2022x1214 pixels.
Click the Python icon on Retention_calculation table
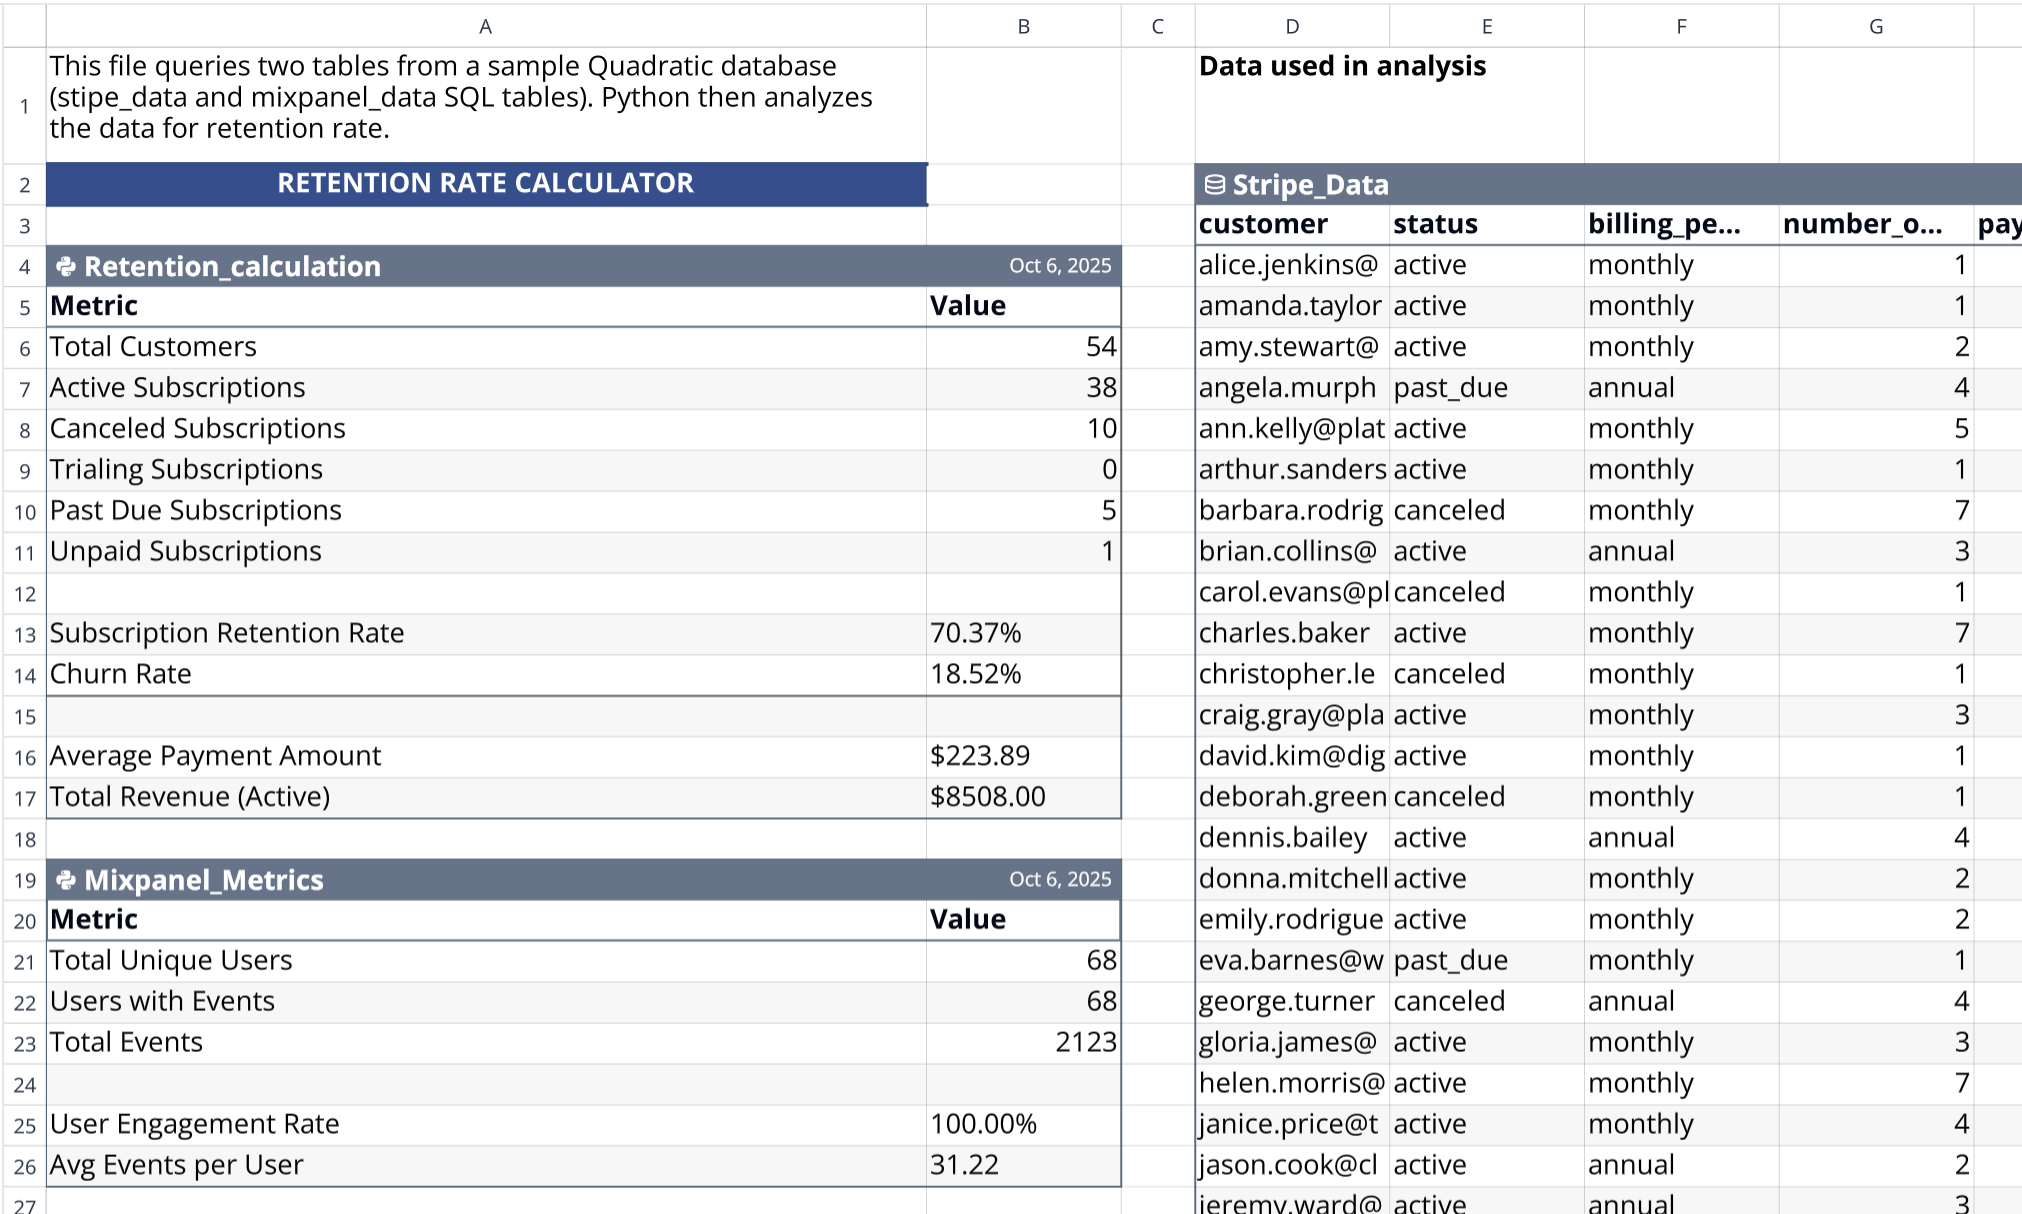point(67,266)
